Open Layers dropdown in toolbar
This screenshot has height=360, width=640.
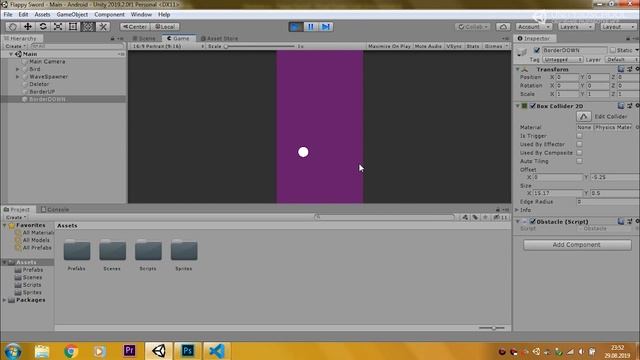[576, 27]
